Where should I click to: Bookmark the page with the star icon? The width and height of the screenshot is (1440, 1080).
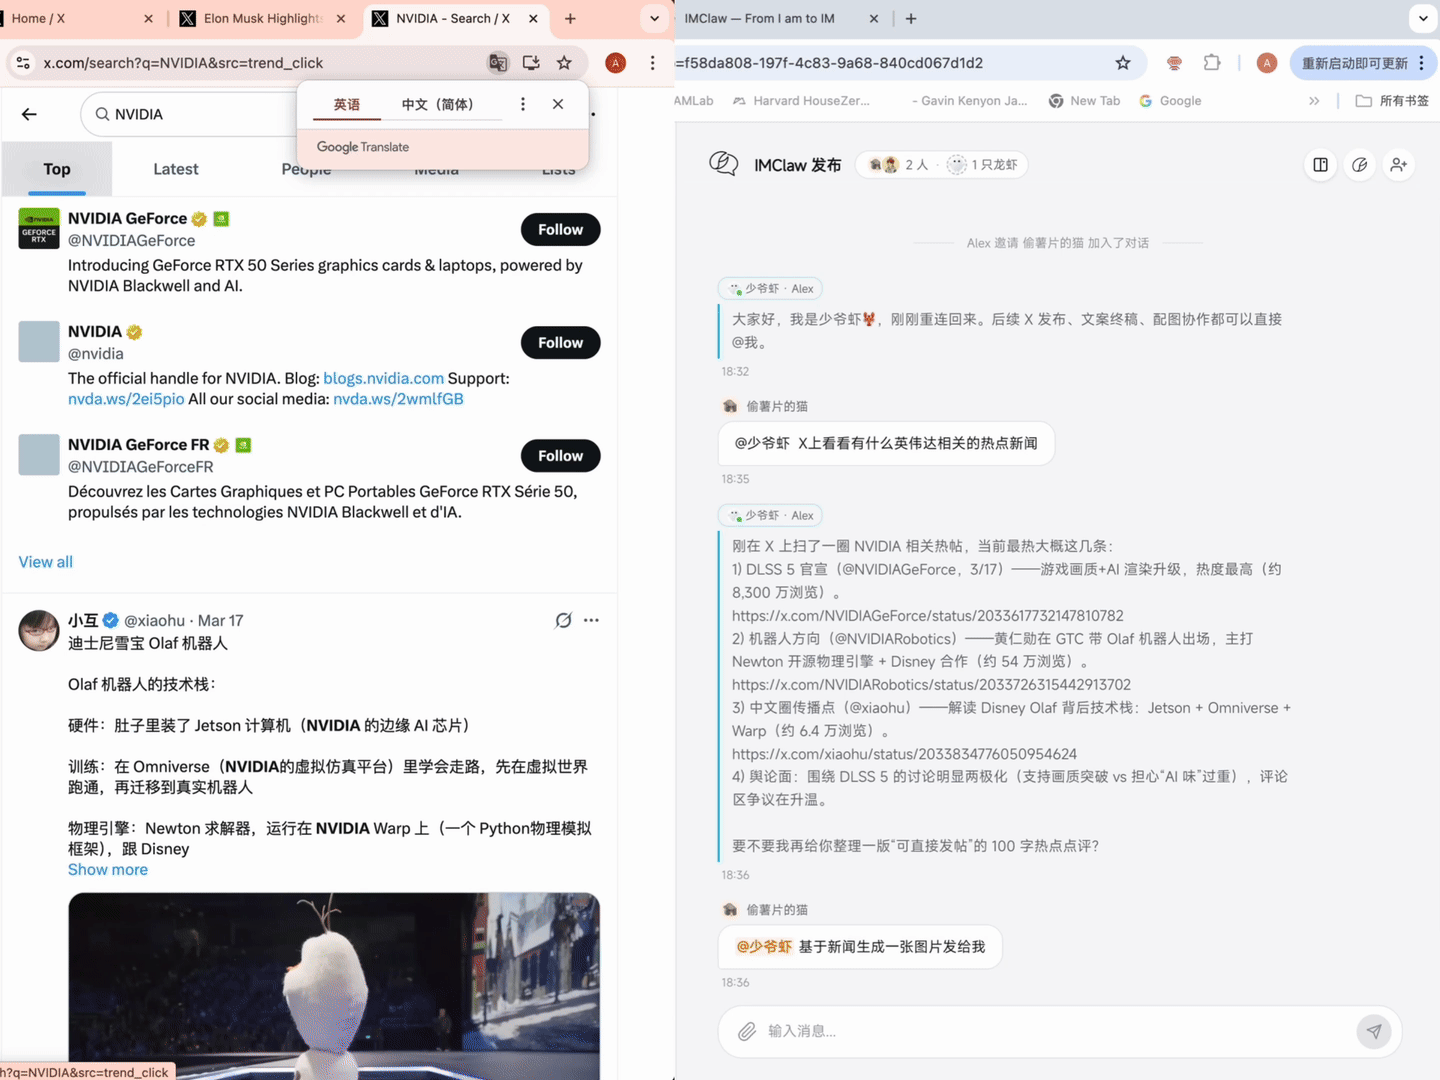[x=565, y=62]
